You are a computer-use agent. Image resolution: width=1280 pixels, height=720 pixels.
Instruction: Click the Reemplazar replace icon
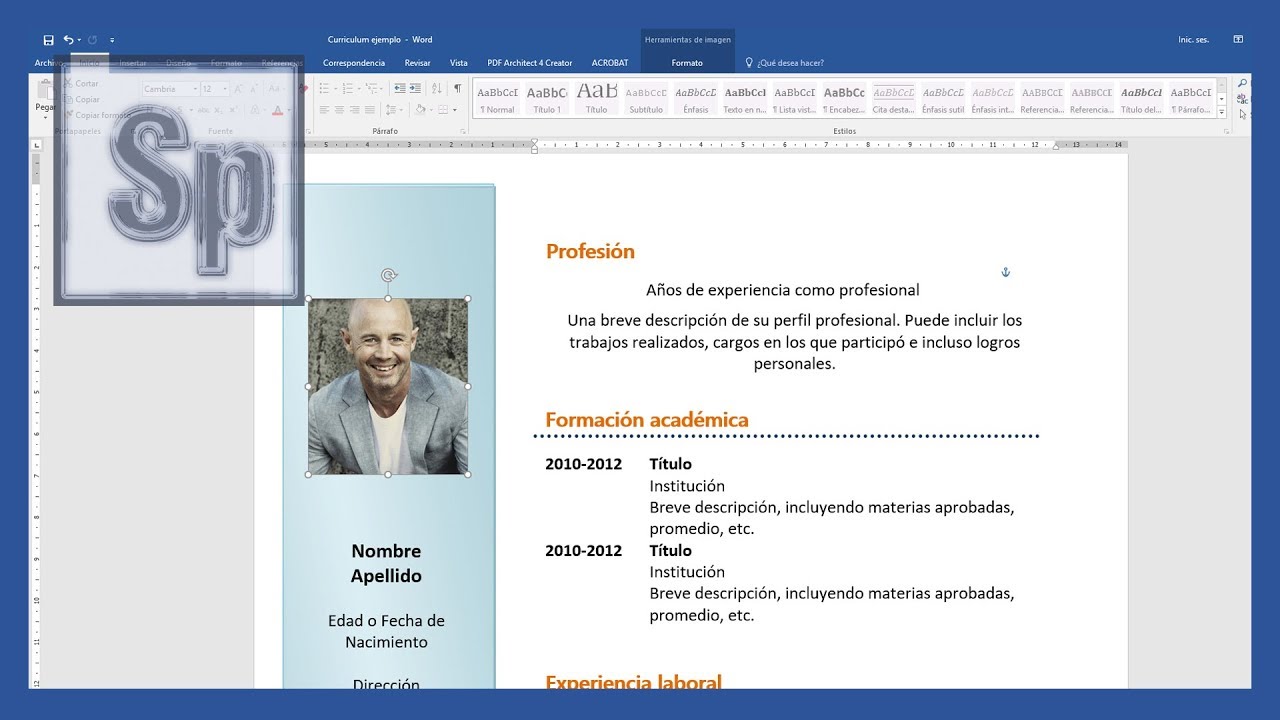[x=1243, y=99]
